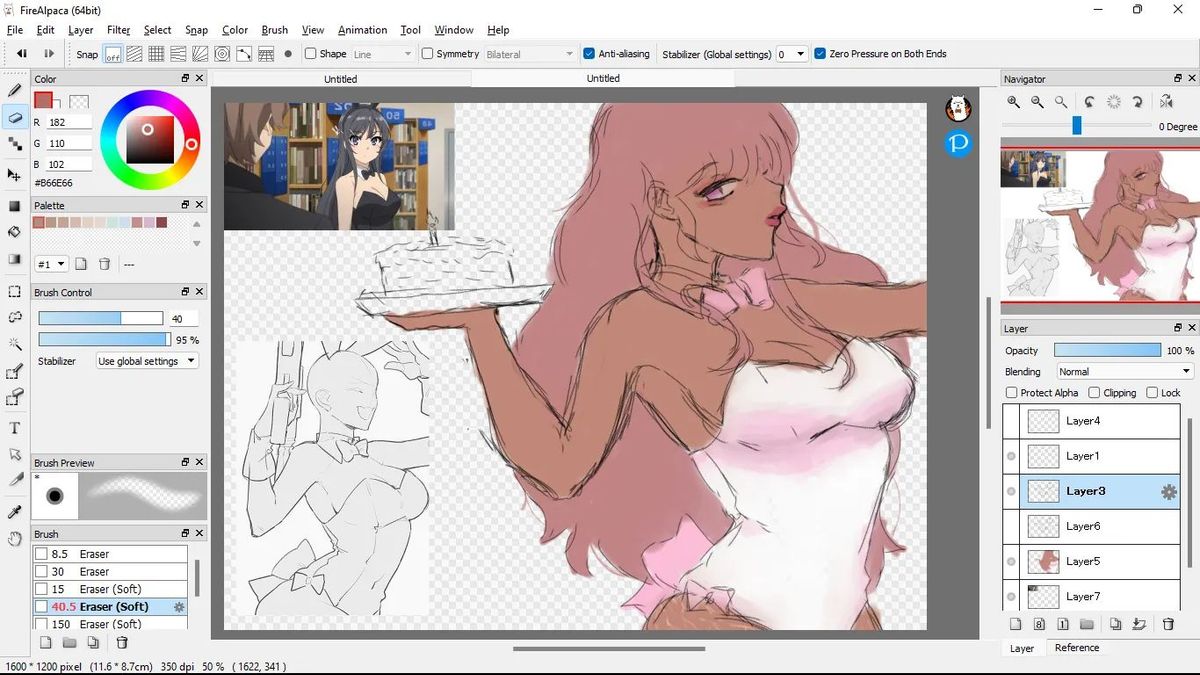Select the Hand tool
The image size is (1200, 675).
(x=14, y=538)
